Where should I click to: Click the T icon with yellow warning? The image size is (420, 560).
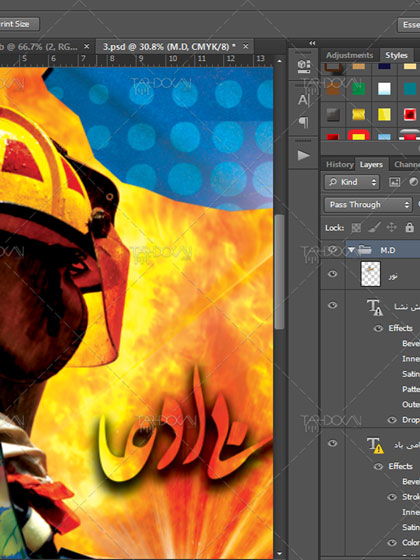click(375, 446)
